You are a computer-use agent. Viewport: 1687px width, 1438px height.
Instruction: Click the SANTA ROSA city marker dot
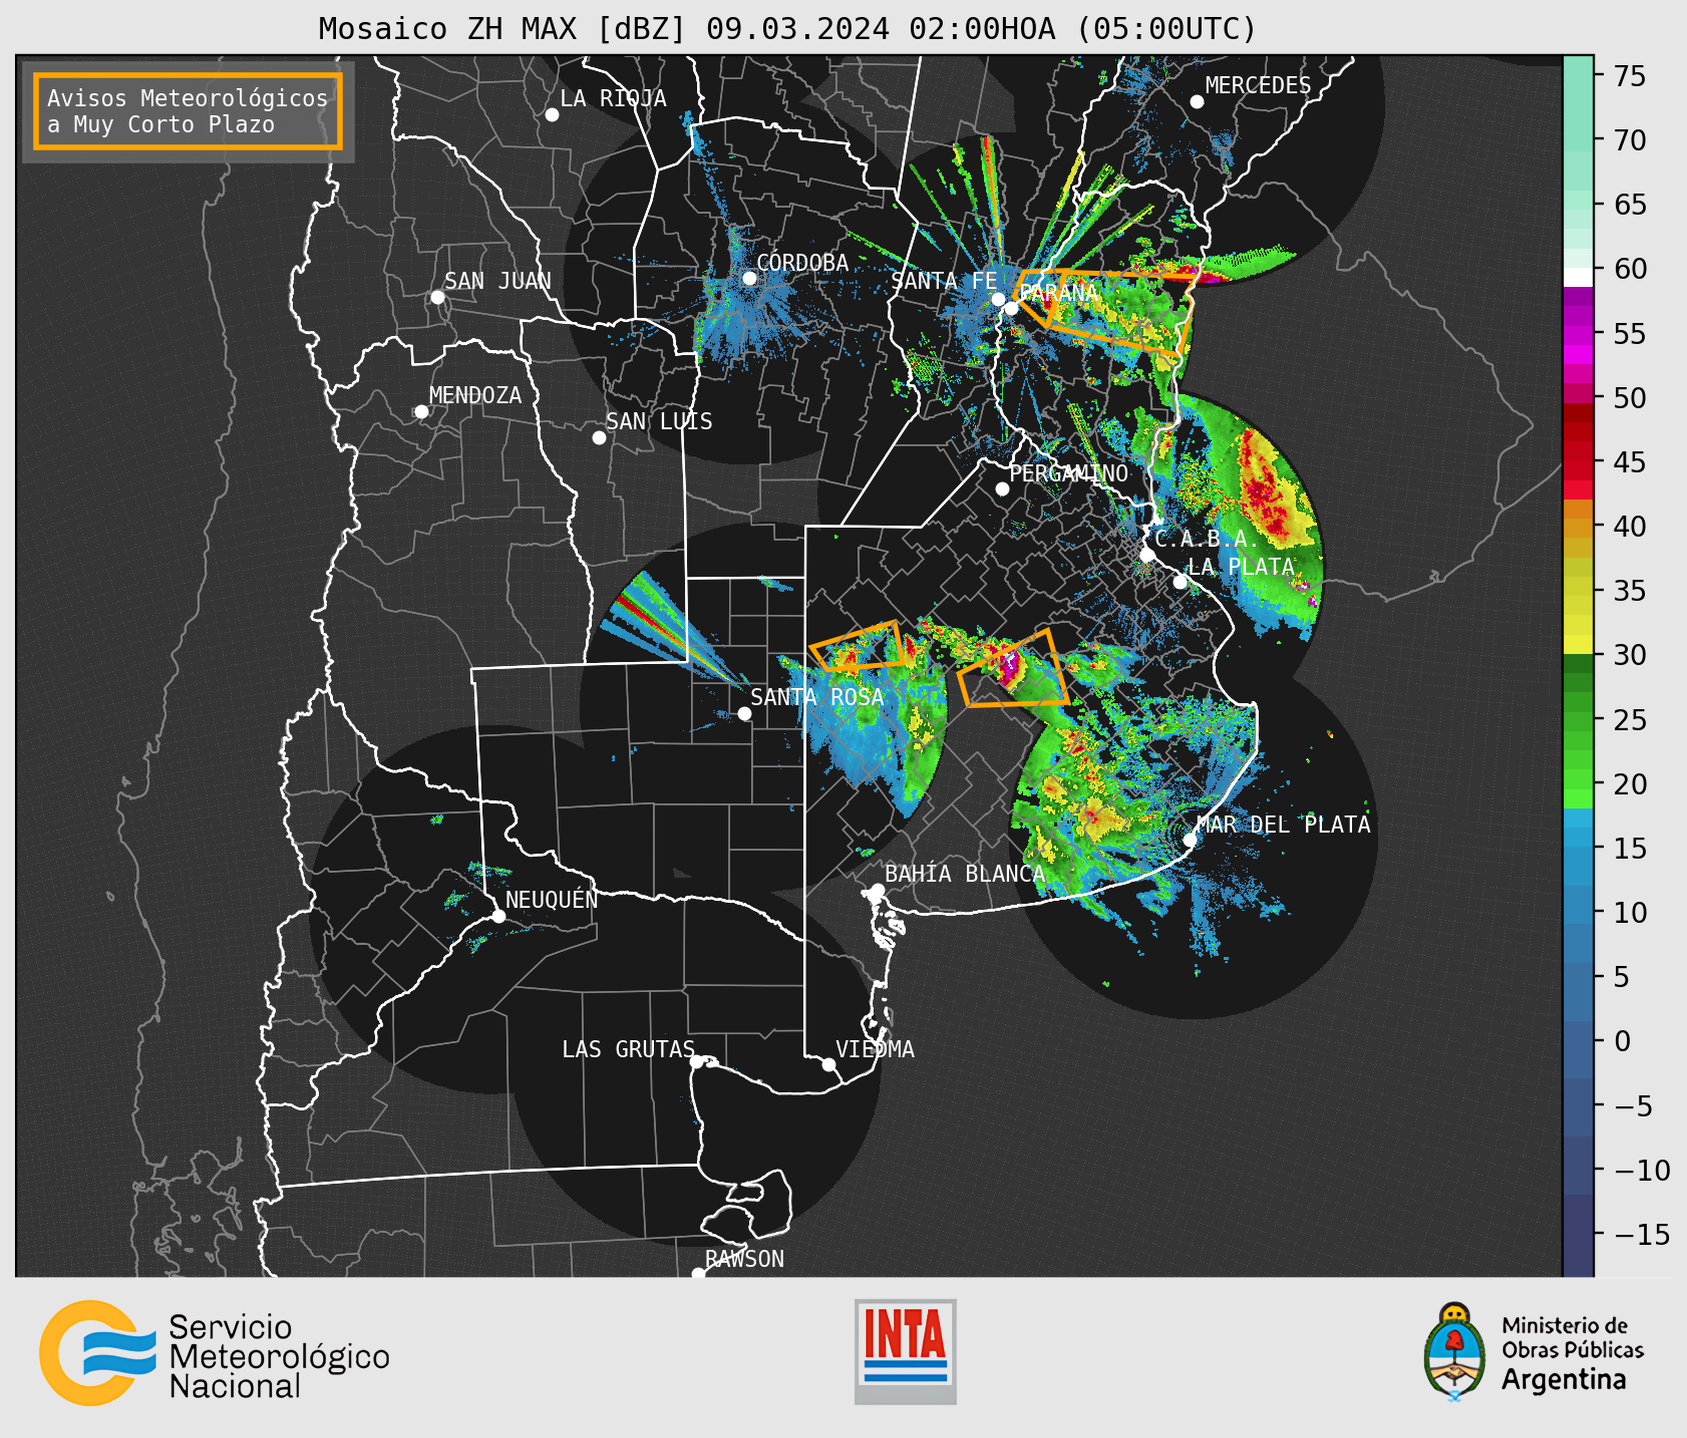tap(744, 713)
